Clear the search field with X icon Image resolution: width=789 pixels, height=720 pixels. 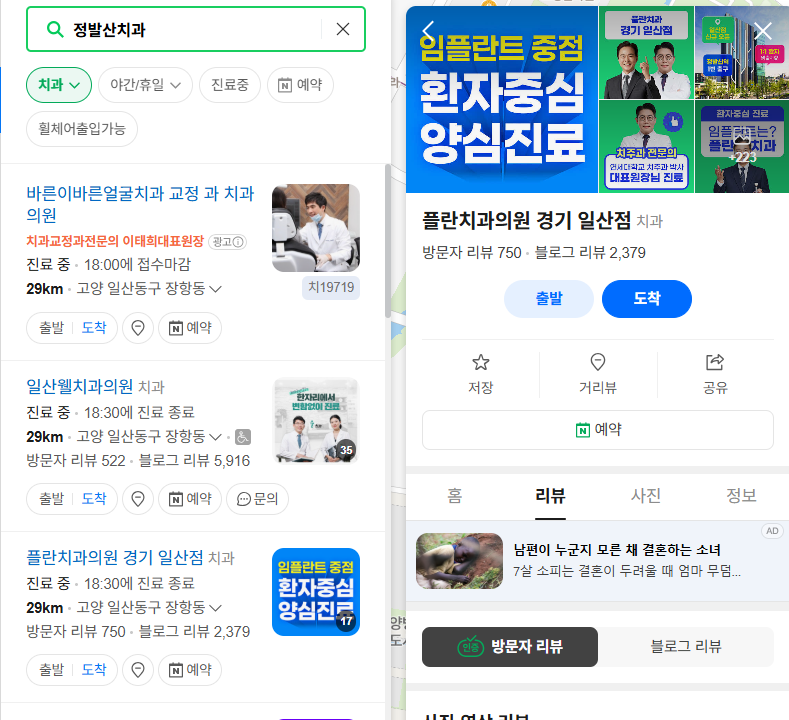pyautogui.click(x=343, y=29)
